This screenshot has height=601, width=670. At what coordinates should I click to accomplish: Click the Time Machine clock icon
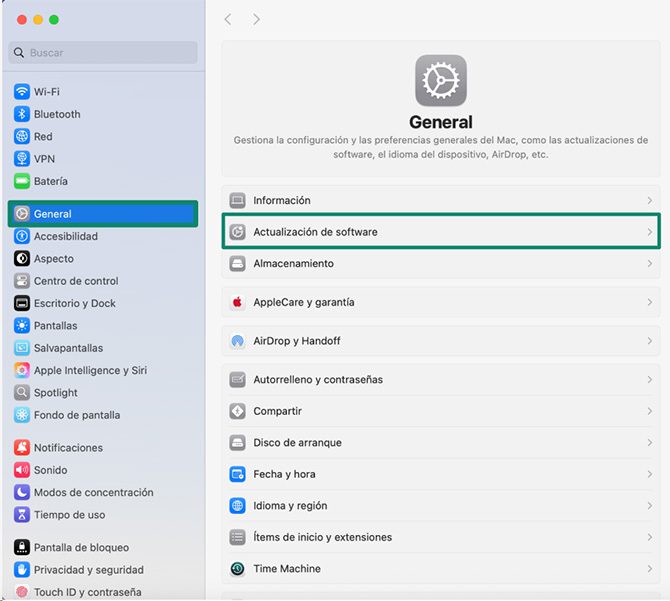pyautogui.click(x=237, y=569)
